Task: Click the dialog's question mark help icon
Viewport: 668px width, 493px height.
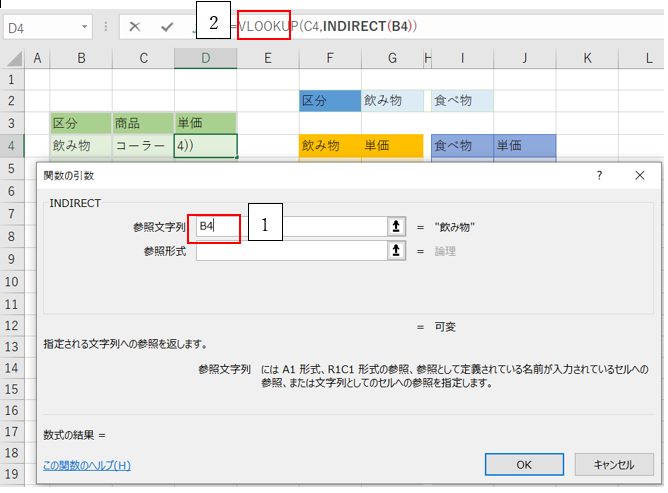Action: [x=599, y=175]
